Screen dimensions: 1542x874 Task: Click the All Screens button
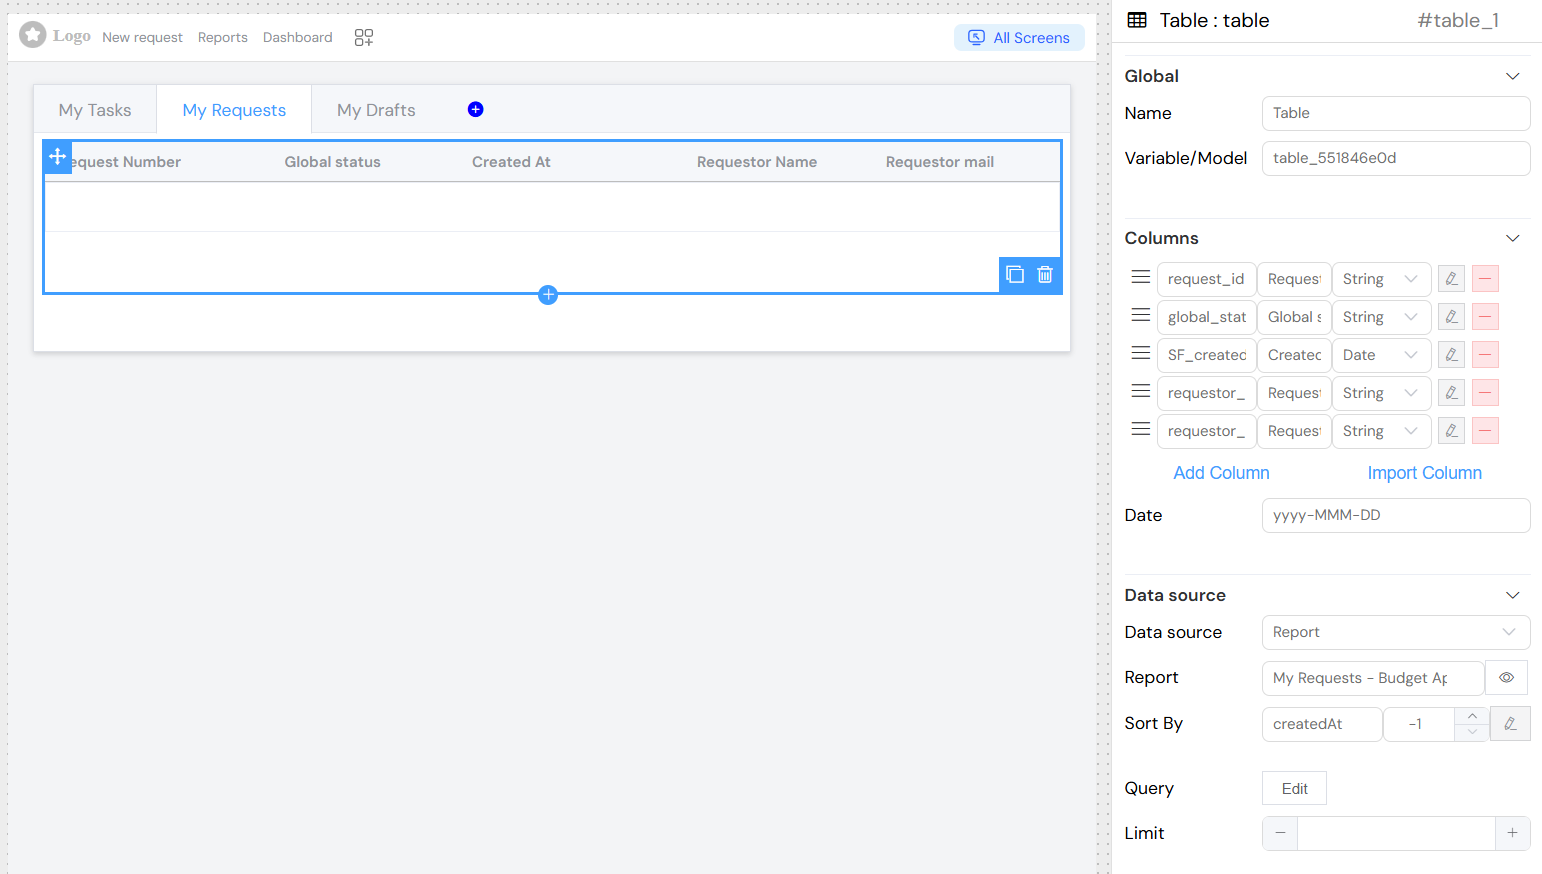pyautogui.click(x=1019, y=38)
